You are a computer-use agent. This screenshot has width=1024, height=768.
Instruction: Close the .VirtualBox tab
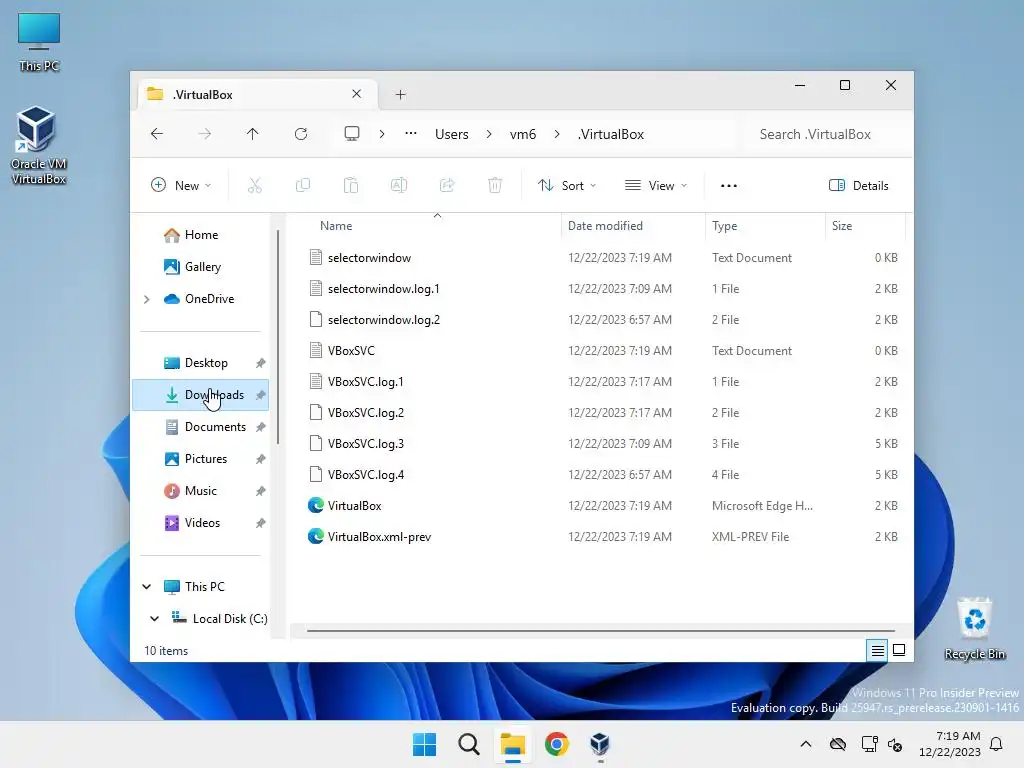point(357,94)
